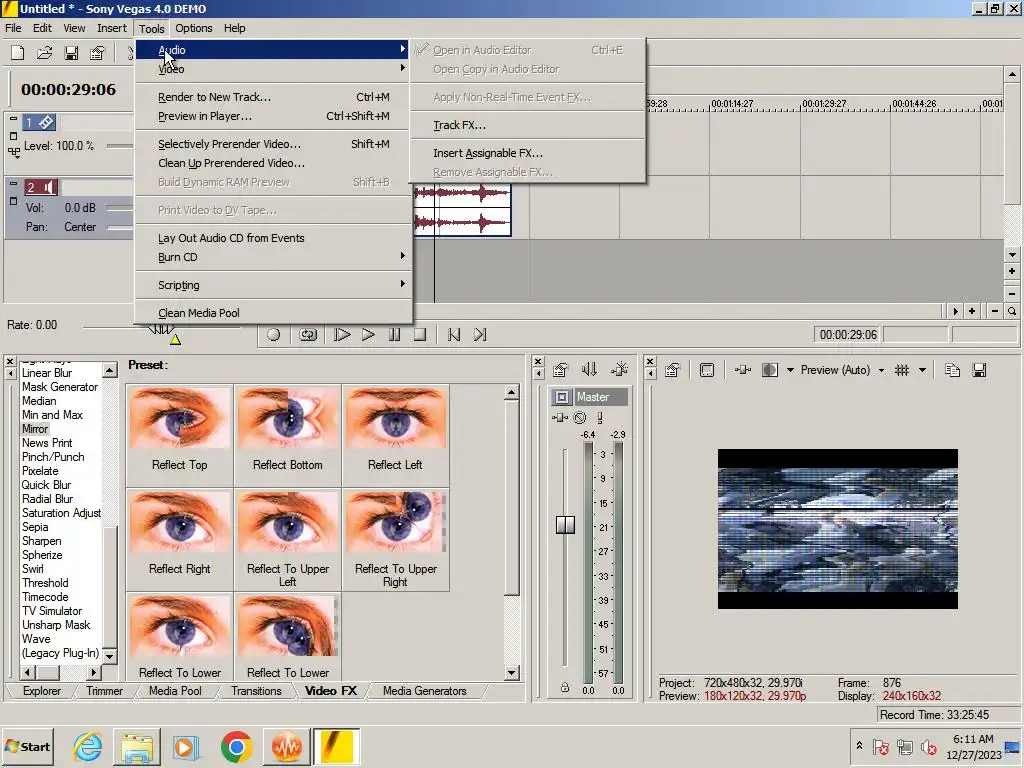Click Preview on External Monitor icon
This screenshot has height=768, width=1024.
[x=707, y=370]
